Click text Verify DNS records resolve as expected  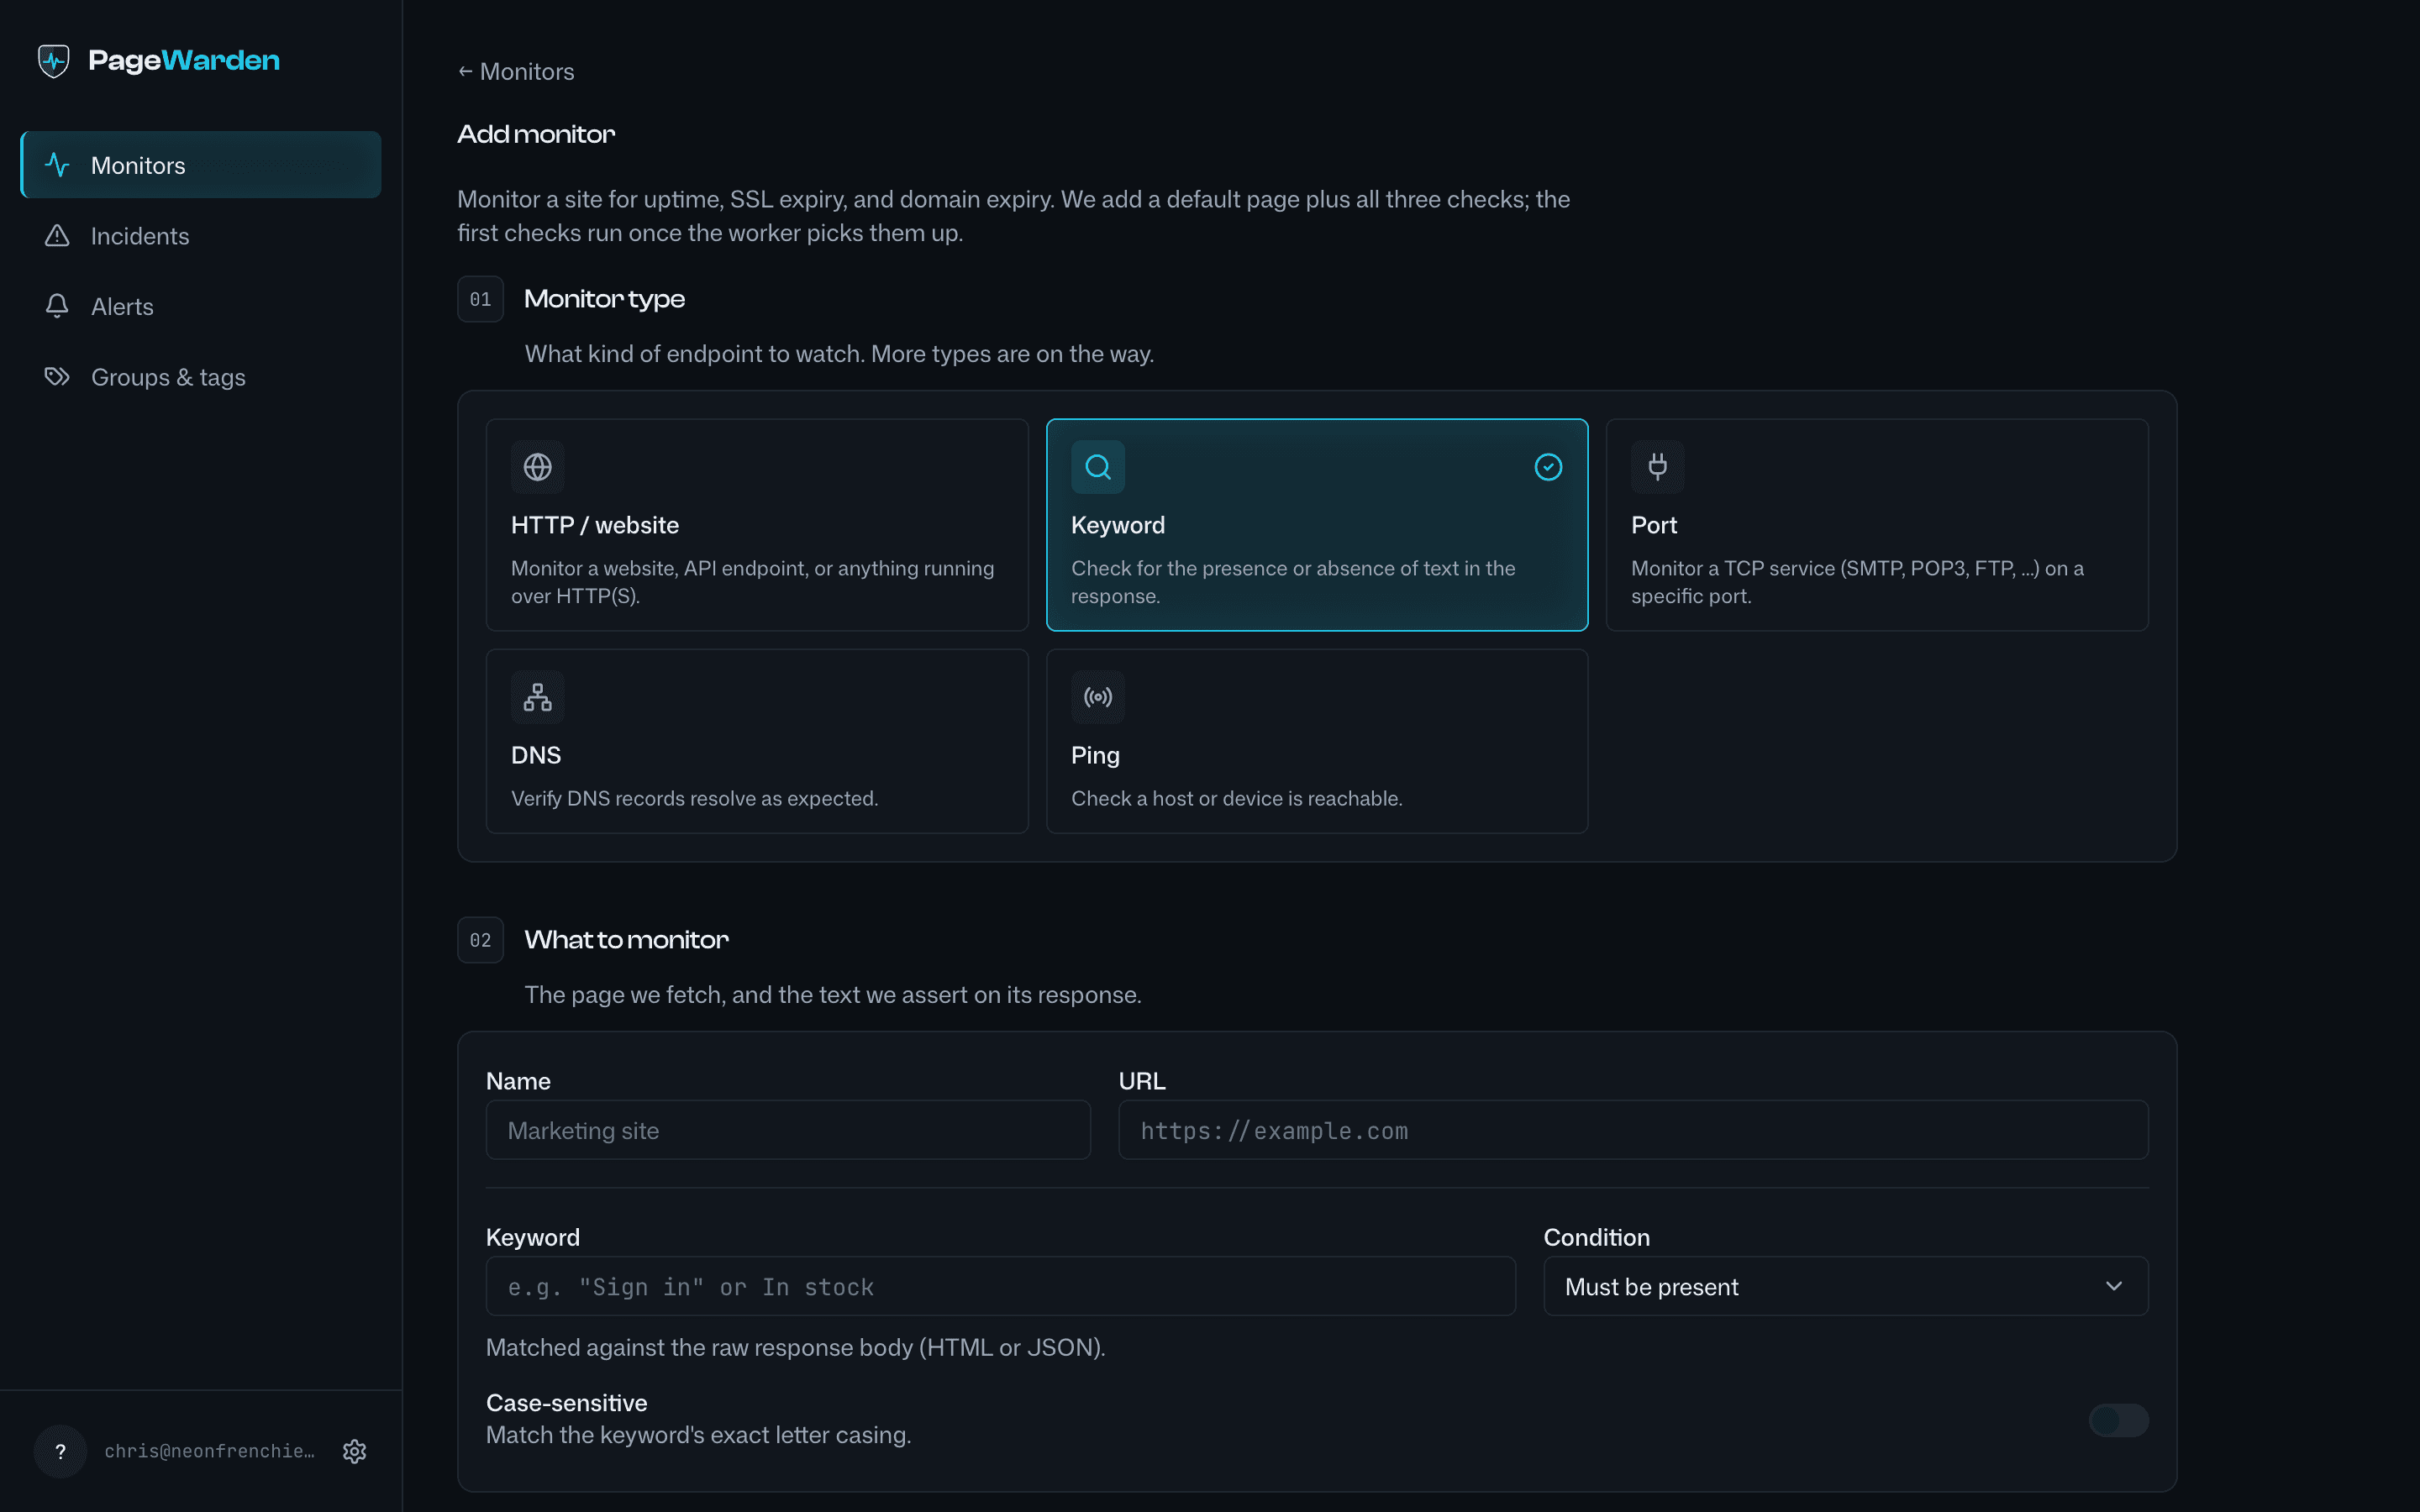tap(694, 798)
